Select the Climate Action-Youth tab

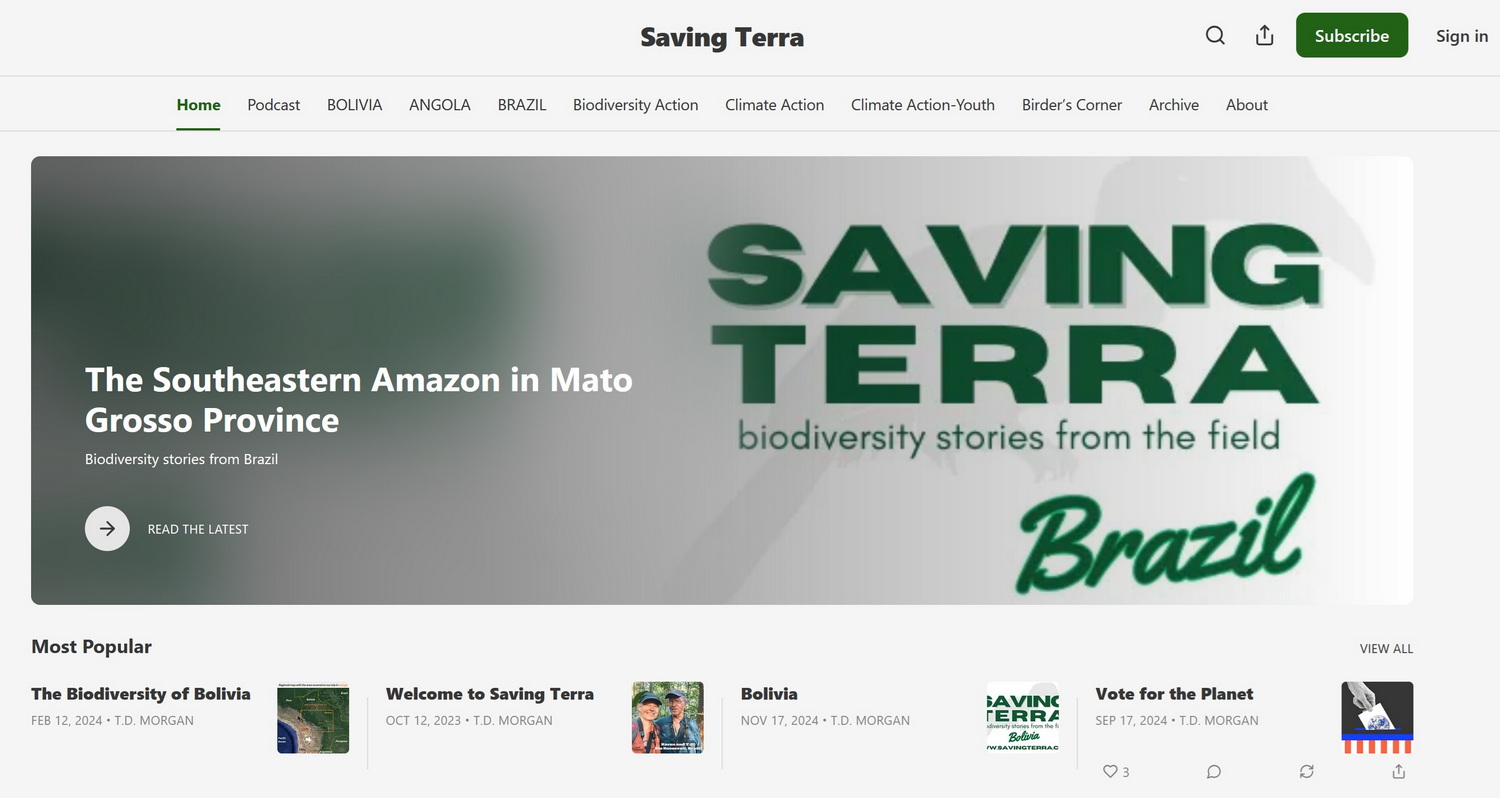tap(923, 105)
